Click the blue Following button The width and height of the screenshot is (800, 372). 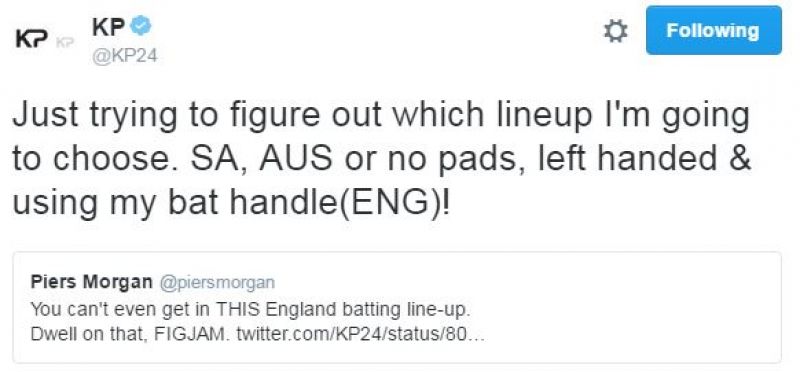pyautogui.click(x=713, y=30)
